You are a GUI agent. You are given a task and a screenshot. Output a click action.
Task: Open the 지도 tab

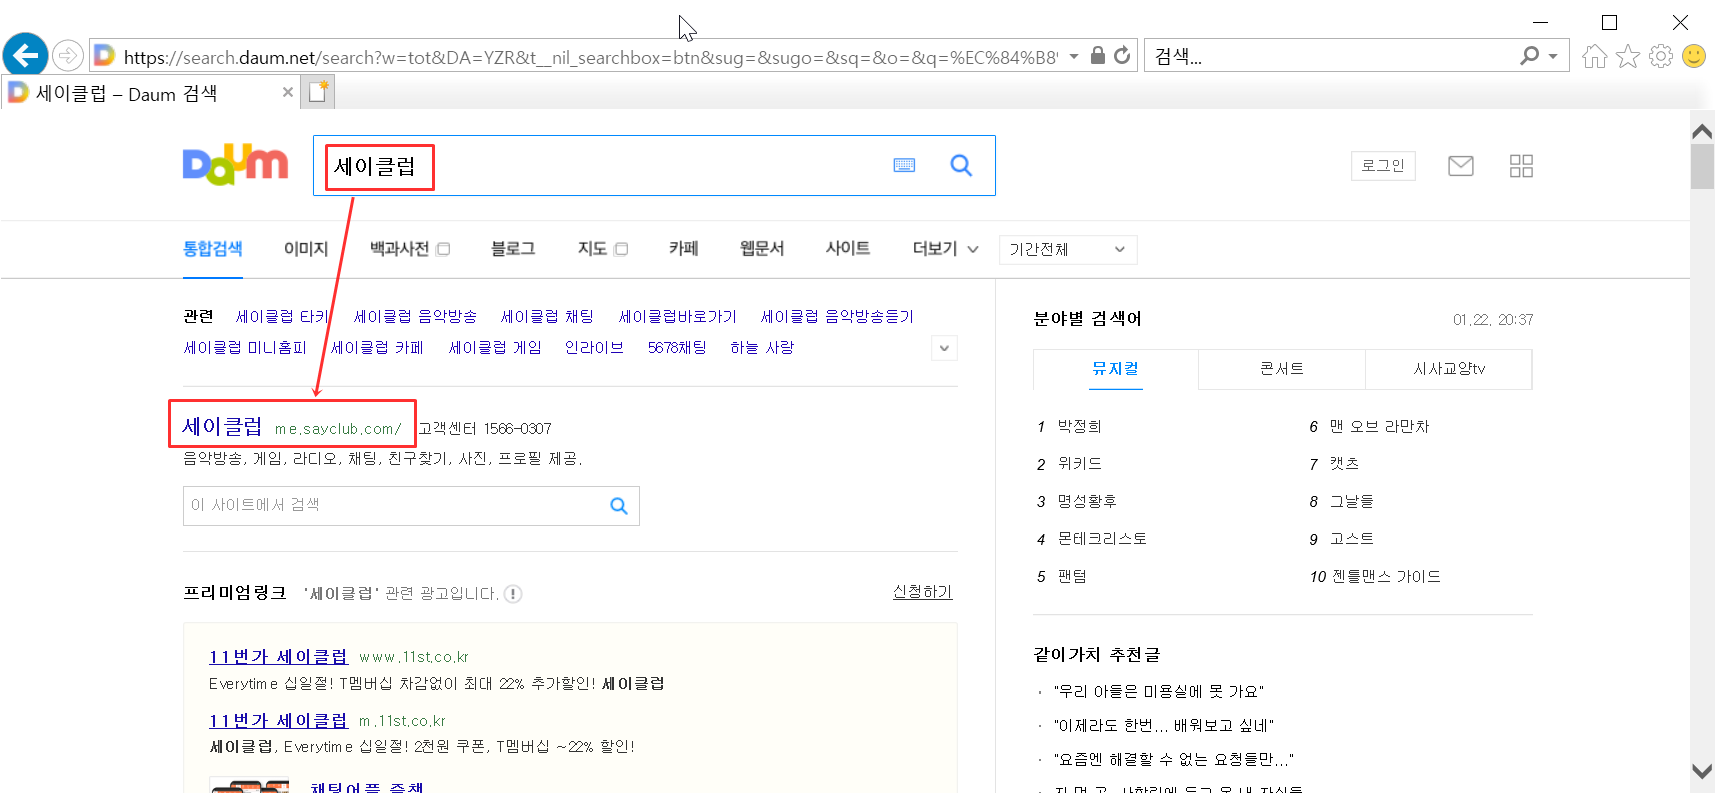pyautogui.click(x=592, y=248)
